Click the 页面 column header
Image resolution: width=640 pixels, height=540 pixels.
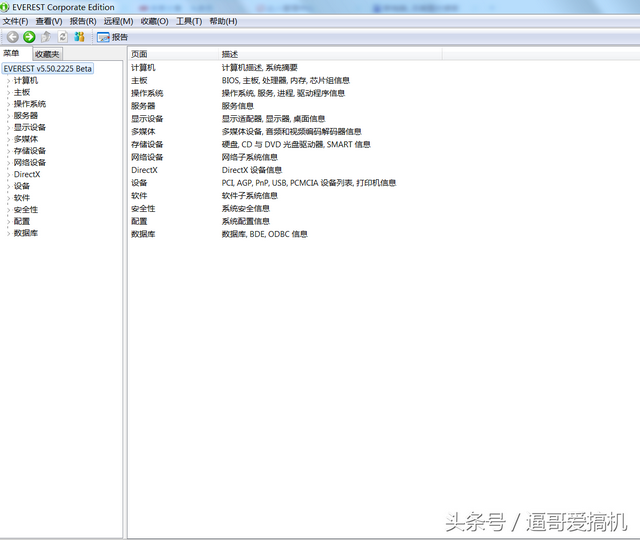click(x=173, y=54)
